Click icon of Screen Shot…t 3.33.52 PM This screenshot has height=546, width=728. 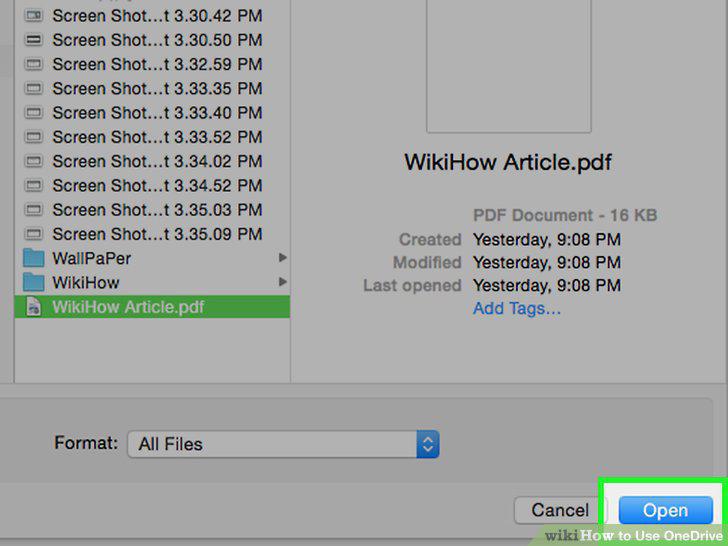[33, 136]
